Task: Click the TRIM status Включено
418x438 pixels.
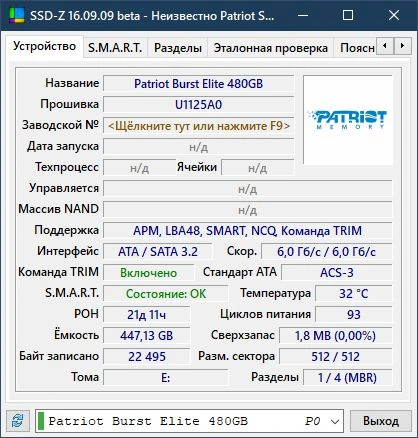Action: coord(149,273)
